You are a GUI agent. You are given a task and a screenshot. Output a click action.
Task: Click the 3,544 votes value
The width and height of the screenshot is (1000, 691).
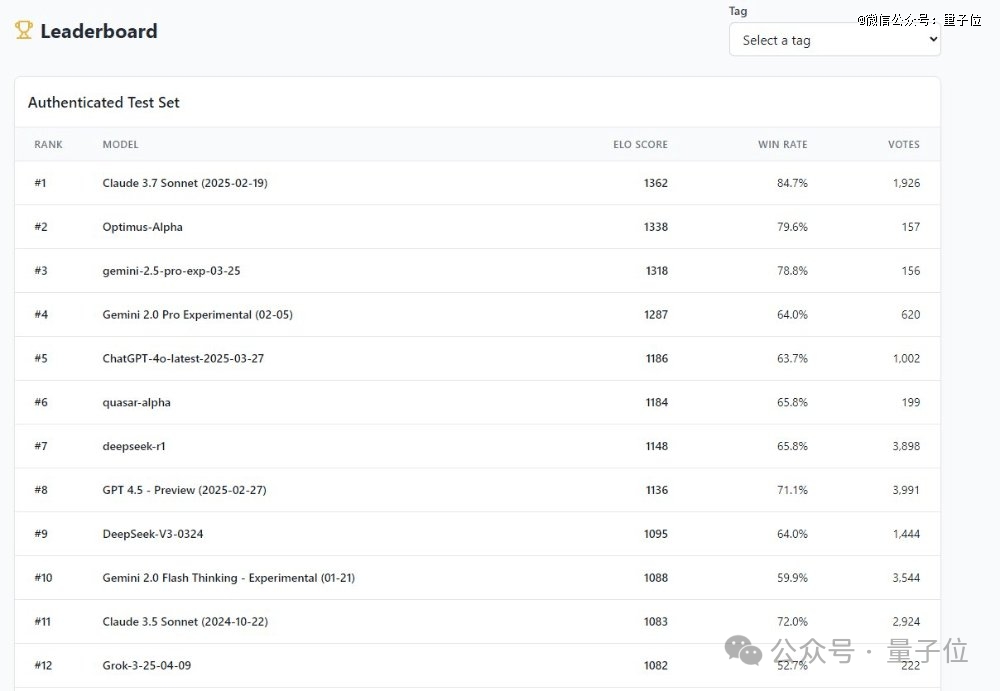point(906,578)
